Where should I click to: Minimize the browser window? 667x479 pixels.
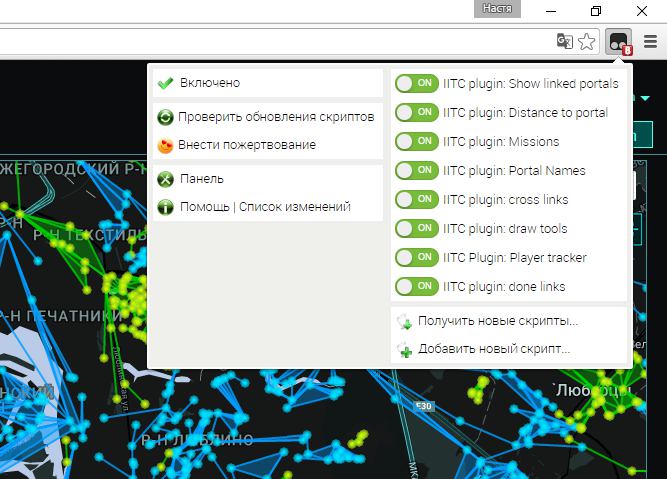pyautogui.click(x=551, y=11)
